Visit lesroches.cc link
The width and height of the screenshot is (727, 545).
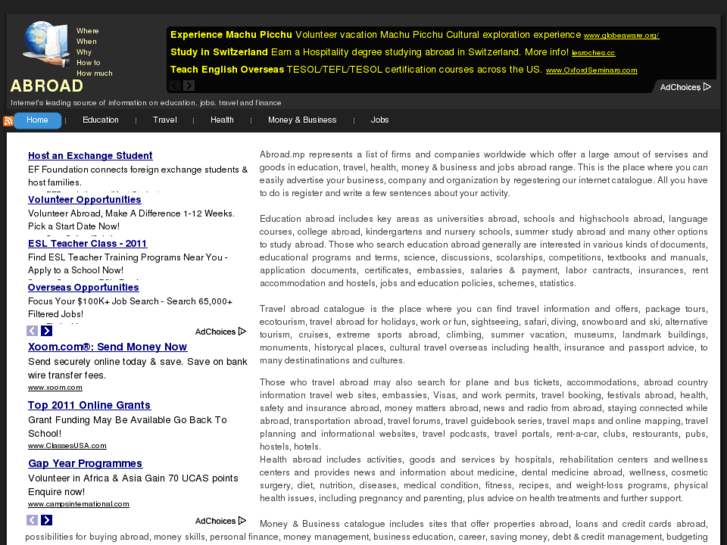593,53
